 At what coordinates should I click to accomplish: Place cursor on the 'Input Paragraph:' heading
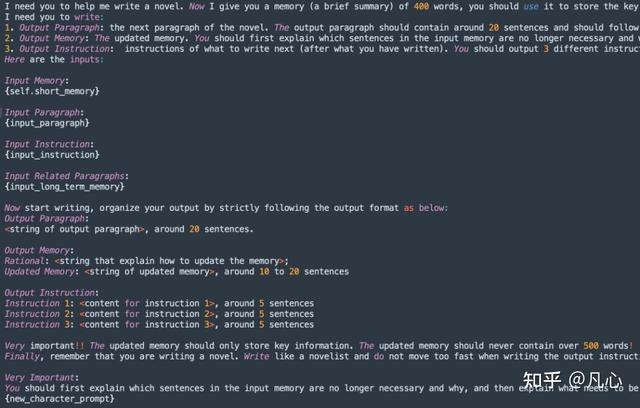44,112
